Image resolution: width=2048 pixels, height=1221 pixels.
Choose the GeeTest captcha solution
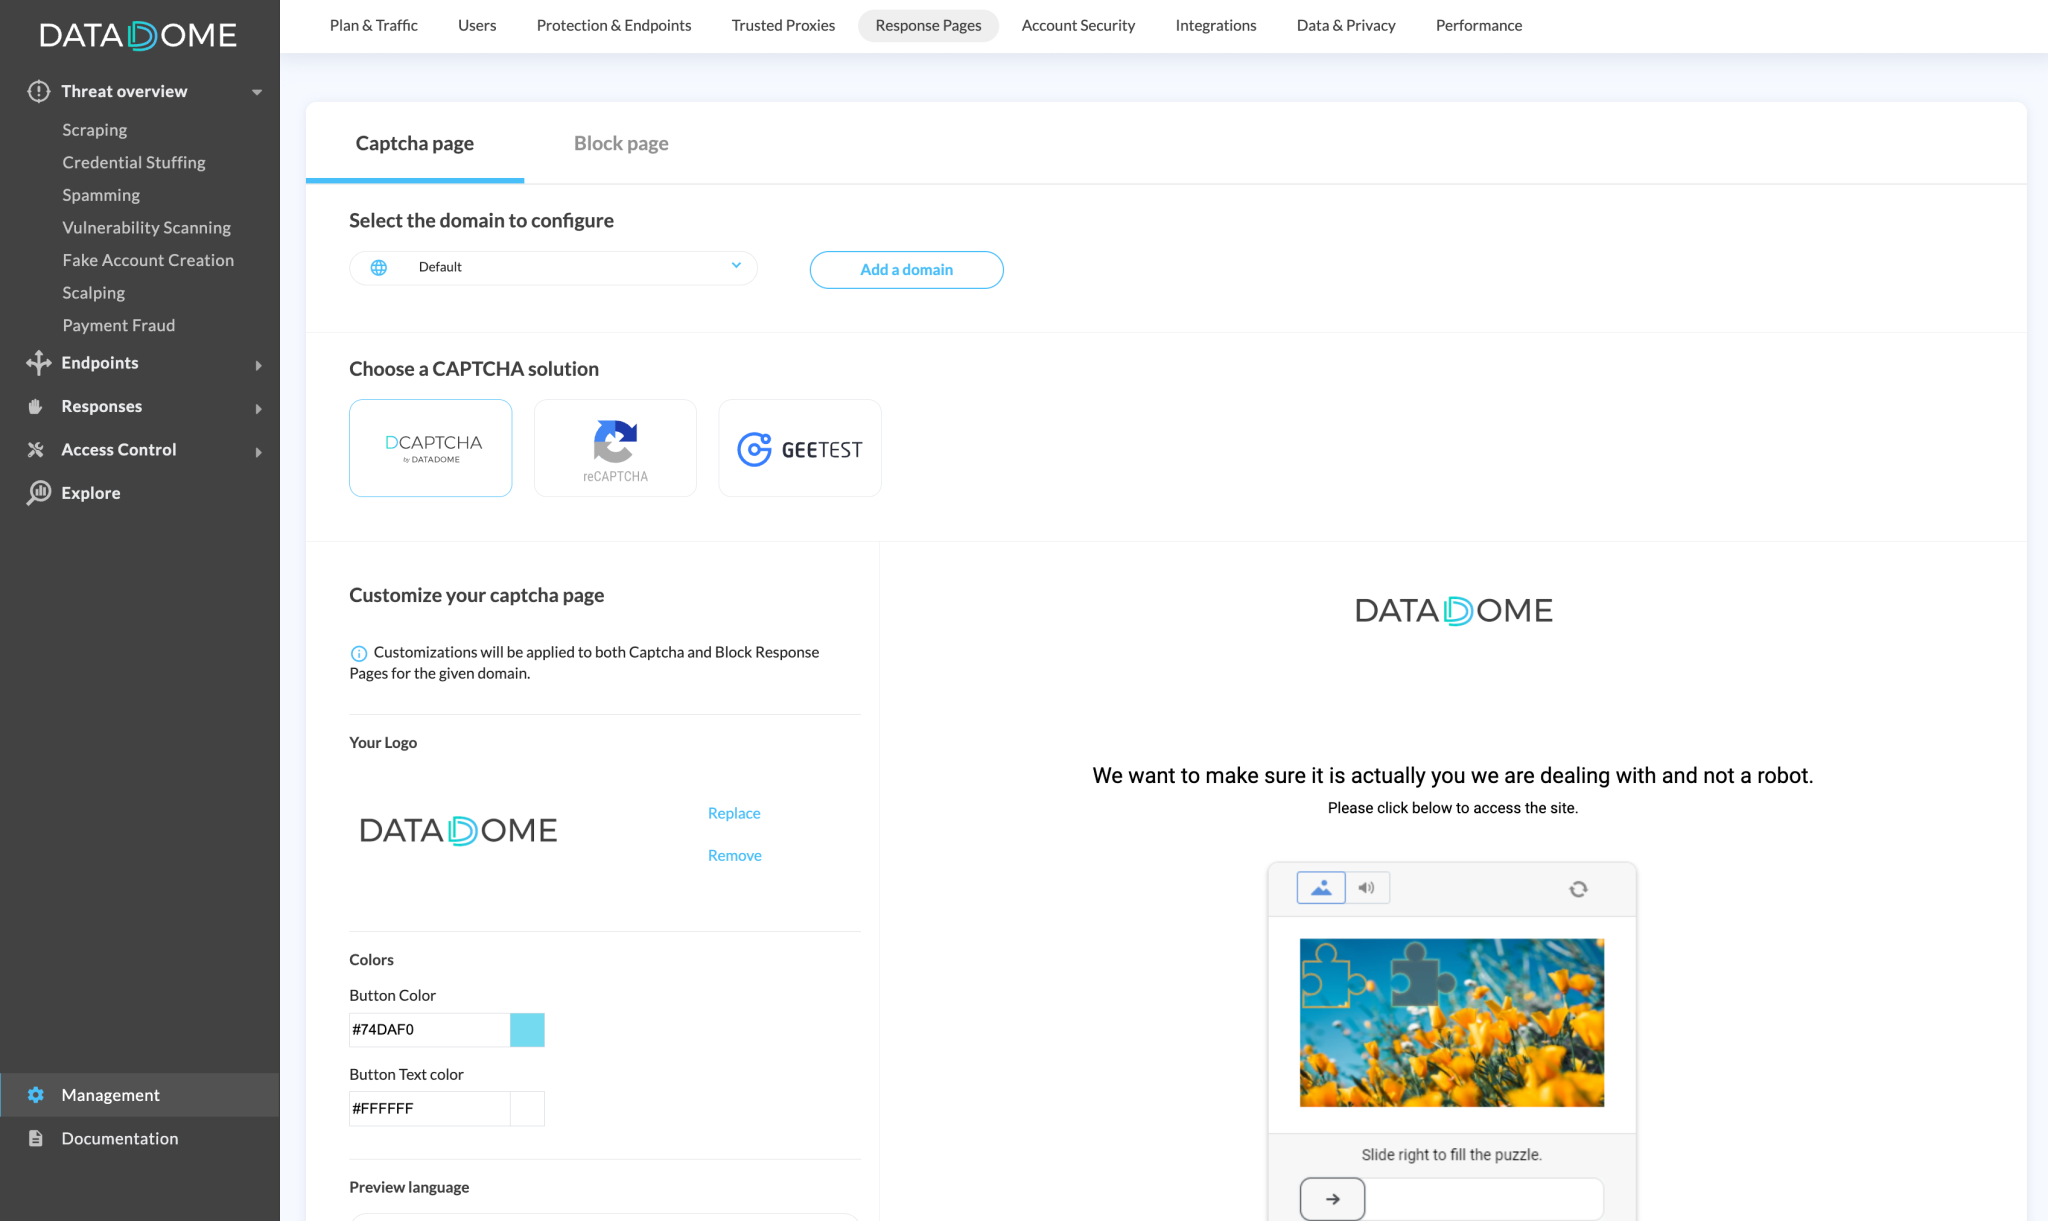pyautogui.click(x=799, y=447)
